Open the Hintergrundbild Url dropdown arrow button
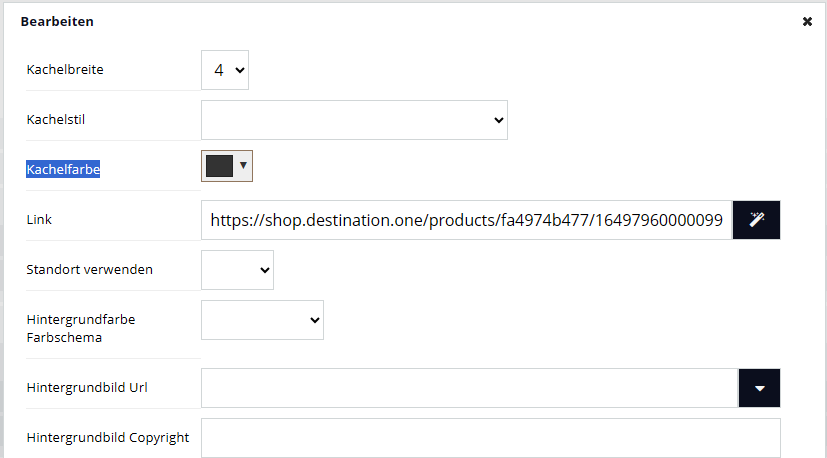The height and width of the screenshot is (458, 827). click(759, 388)
